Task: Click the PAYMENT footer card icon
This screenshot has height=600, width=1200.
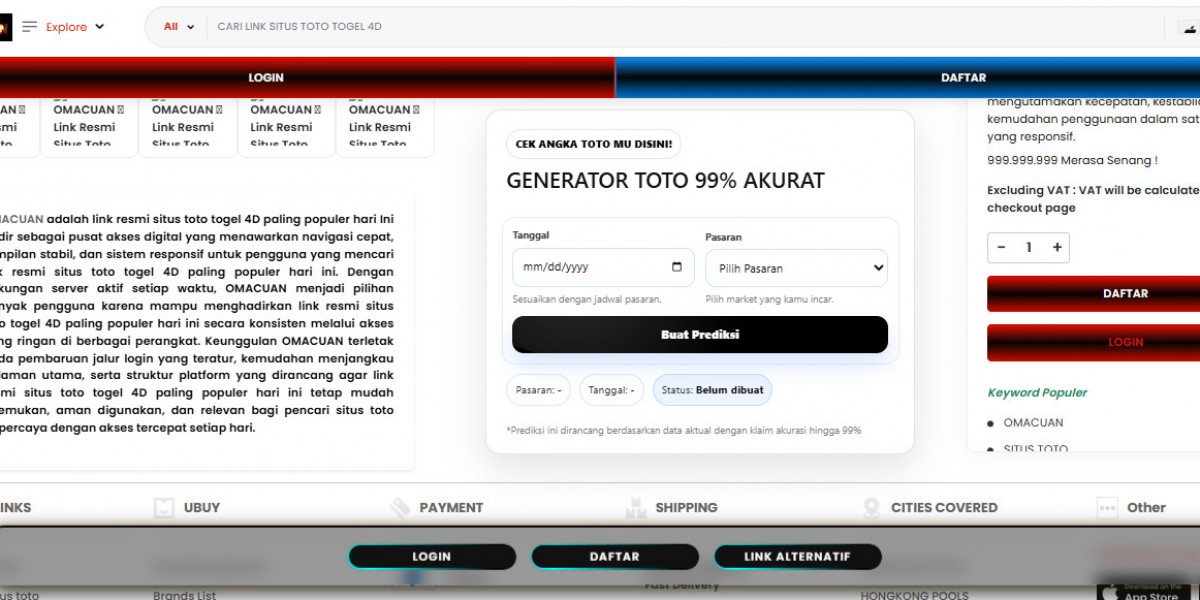Action: pos(400,508)
